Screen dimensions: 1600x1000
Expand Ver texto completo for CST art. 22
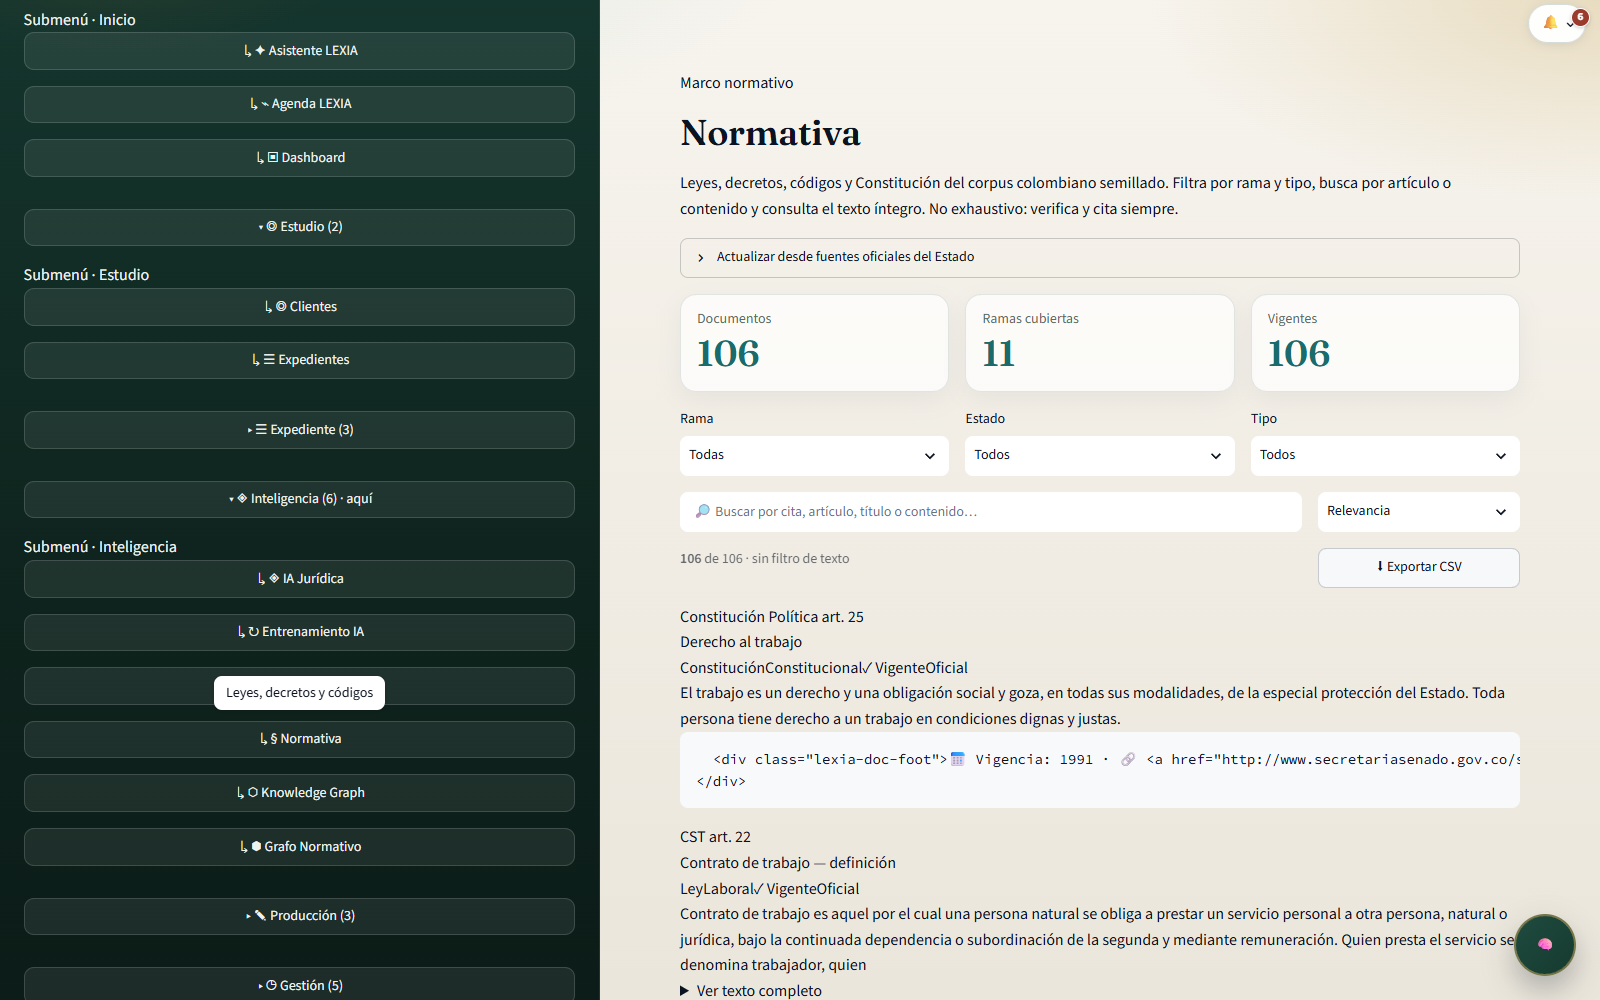pyautogui.click(x=751, y=990)
